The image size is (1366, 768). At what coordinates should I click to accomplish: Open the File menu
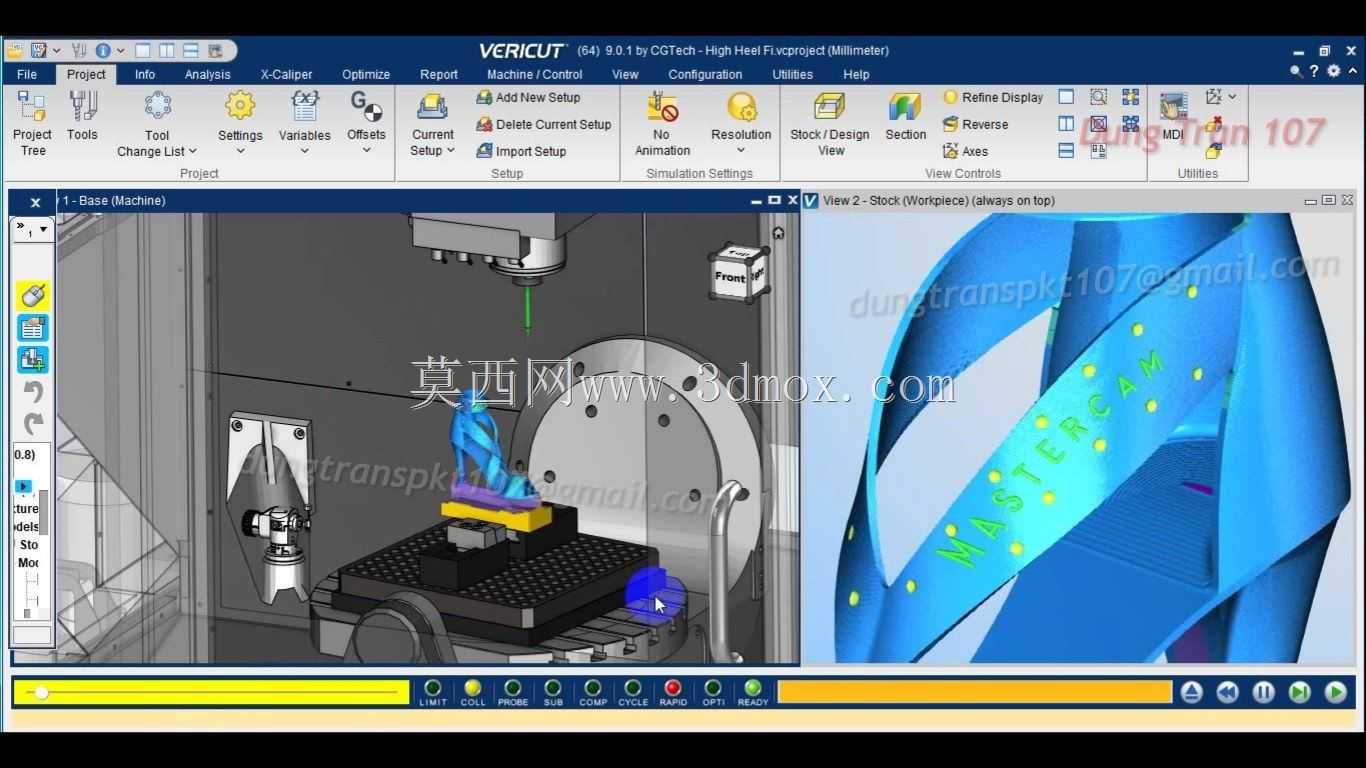point(27,74)
